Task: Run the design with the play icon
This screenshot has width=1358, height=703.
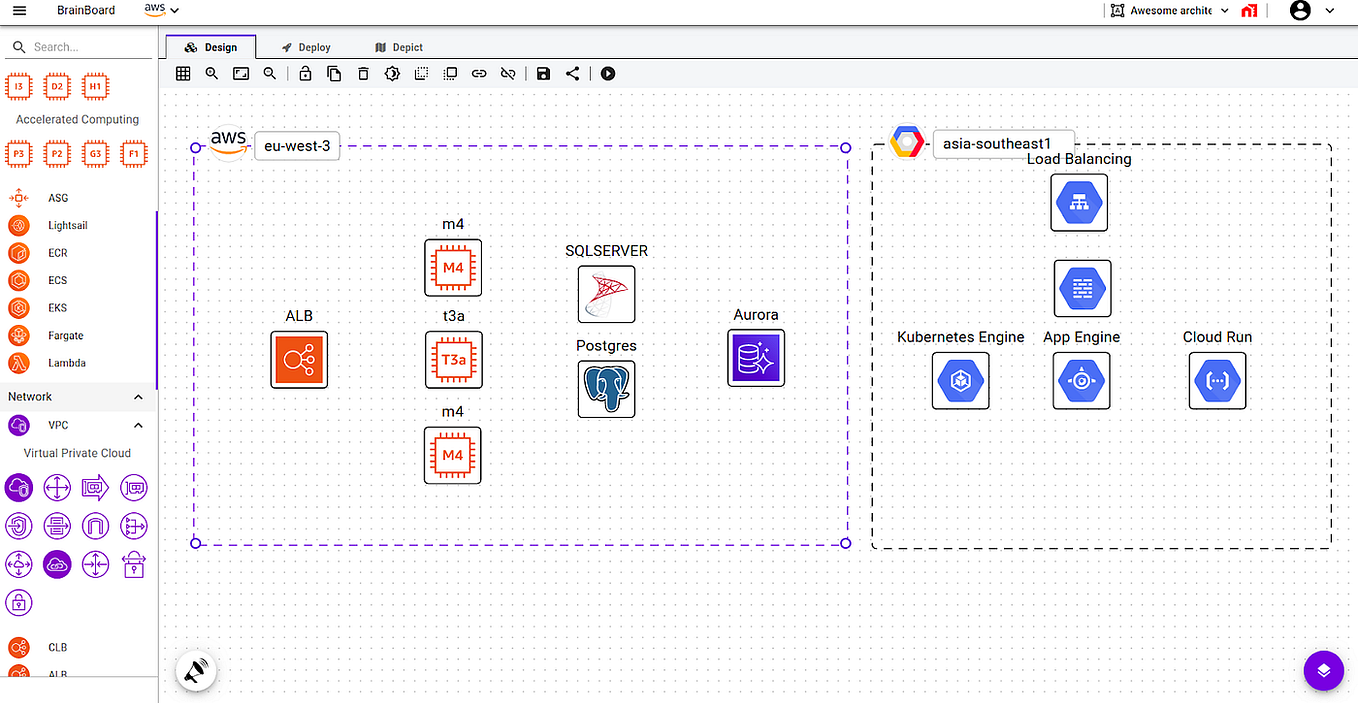Action: pyautogui.click(x=608, y=73)
